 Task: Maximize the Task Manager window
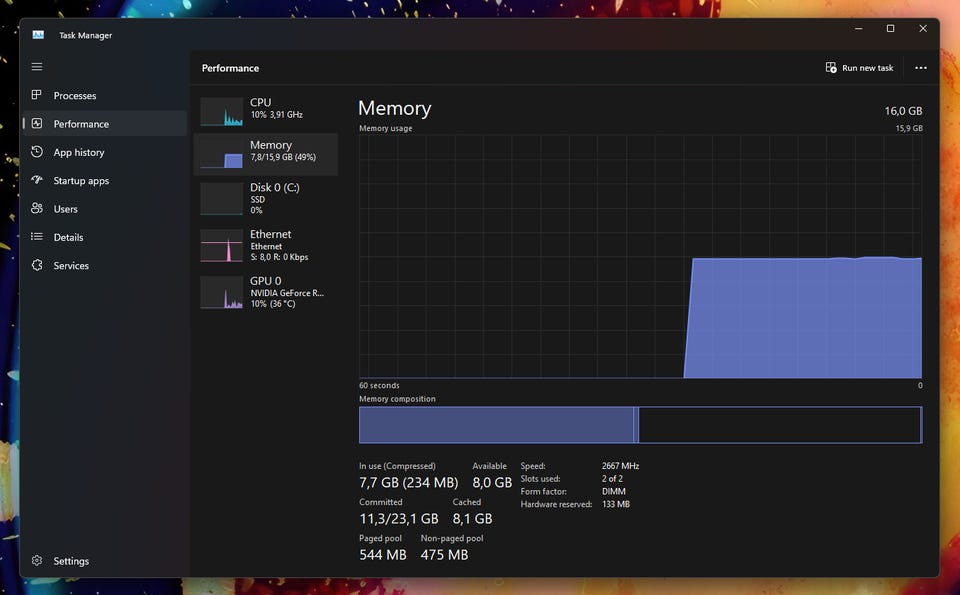890,29
